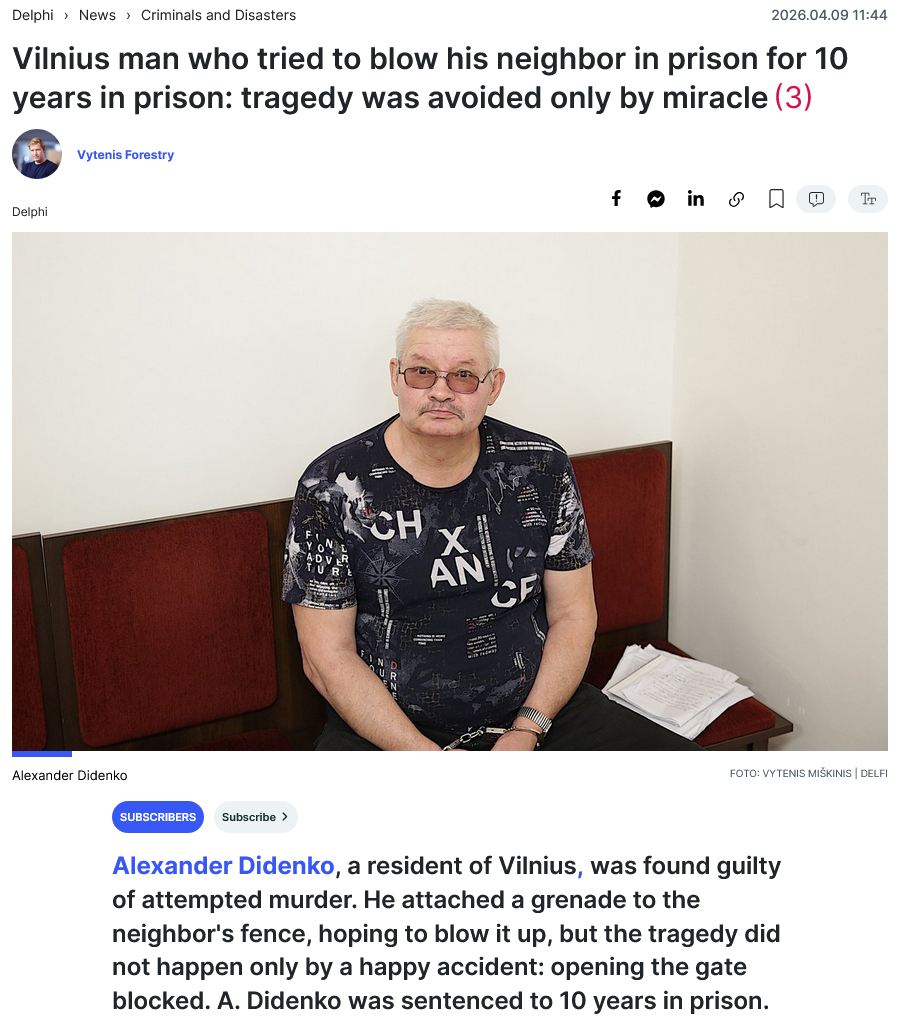The width and height of the screenshot is (900, 1017).
Task: Copy article link icon
Action: [x=736, y=199]
